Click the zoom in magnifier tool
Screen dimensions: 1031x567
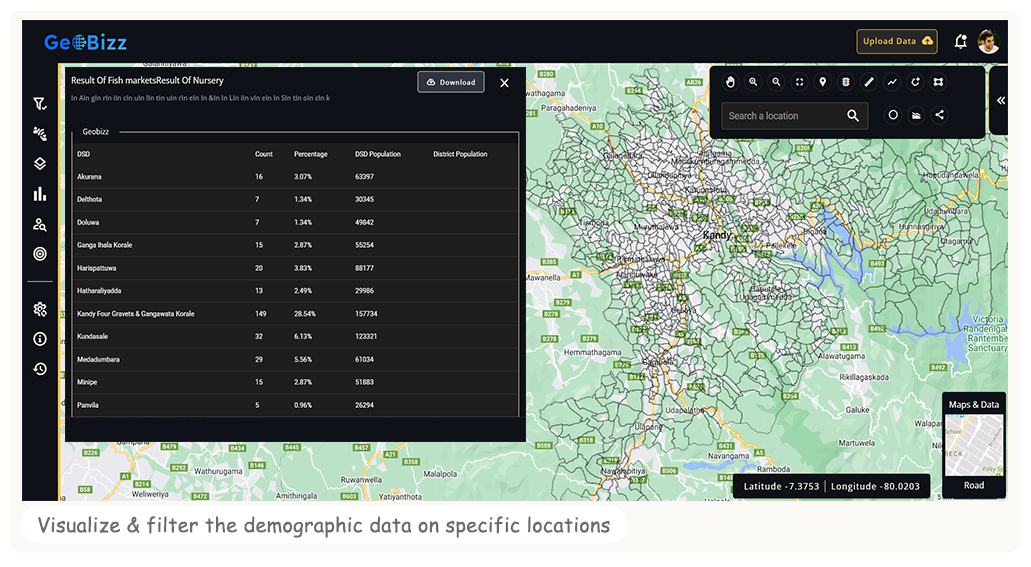click(754, 82)
